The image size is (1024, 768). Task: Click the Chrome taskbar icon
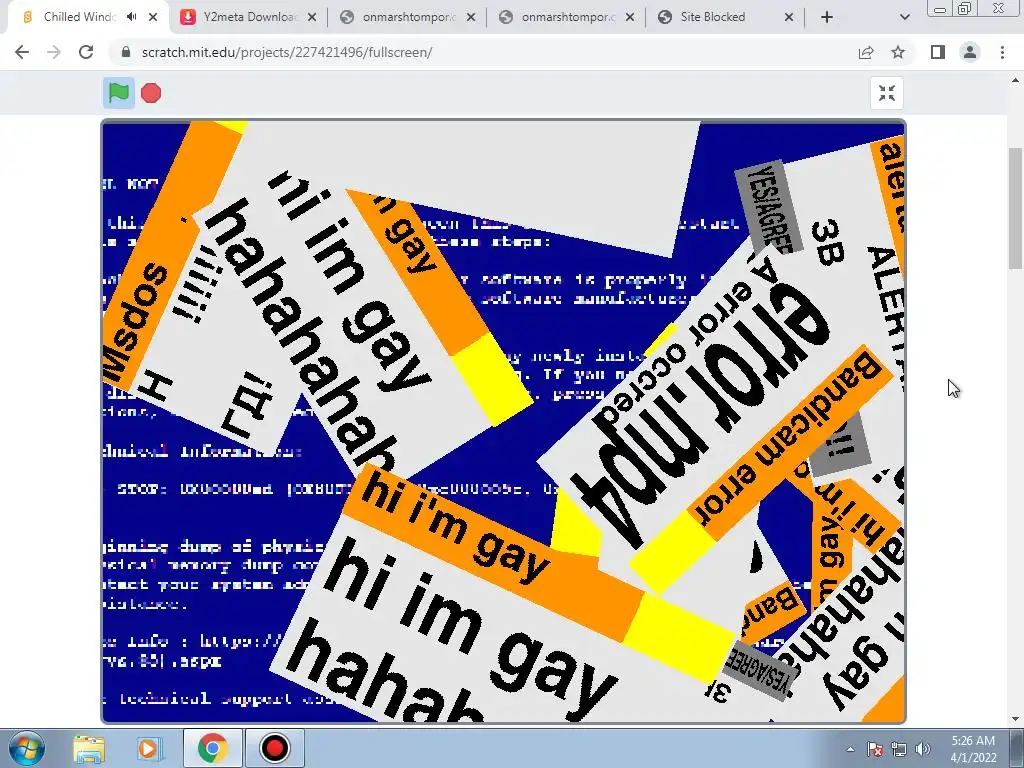click(x=212, y=748)
